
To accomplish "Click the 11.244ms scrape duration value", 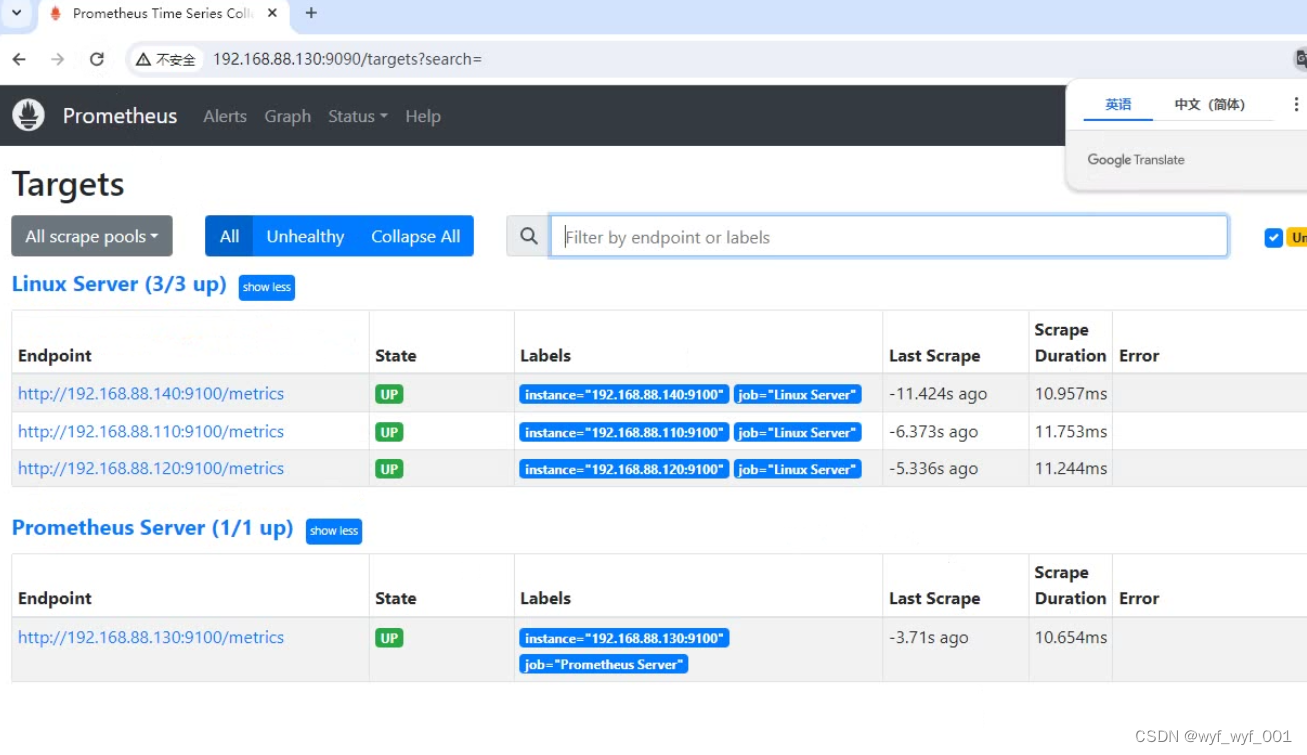I will [x=1071, y=468].
